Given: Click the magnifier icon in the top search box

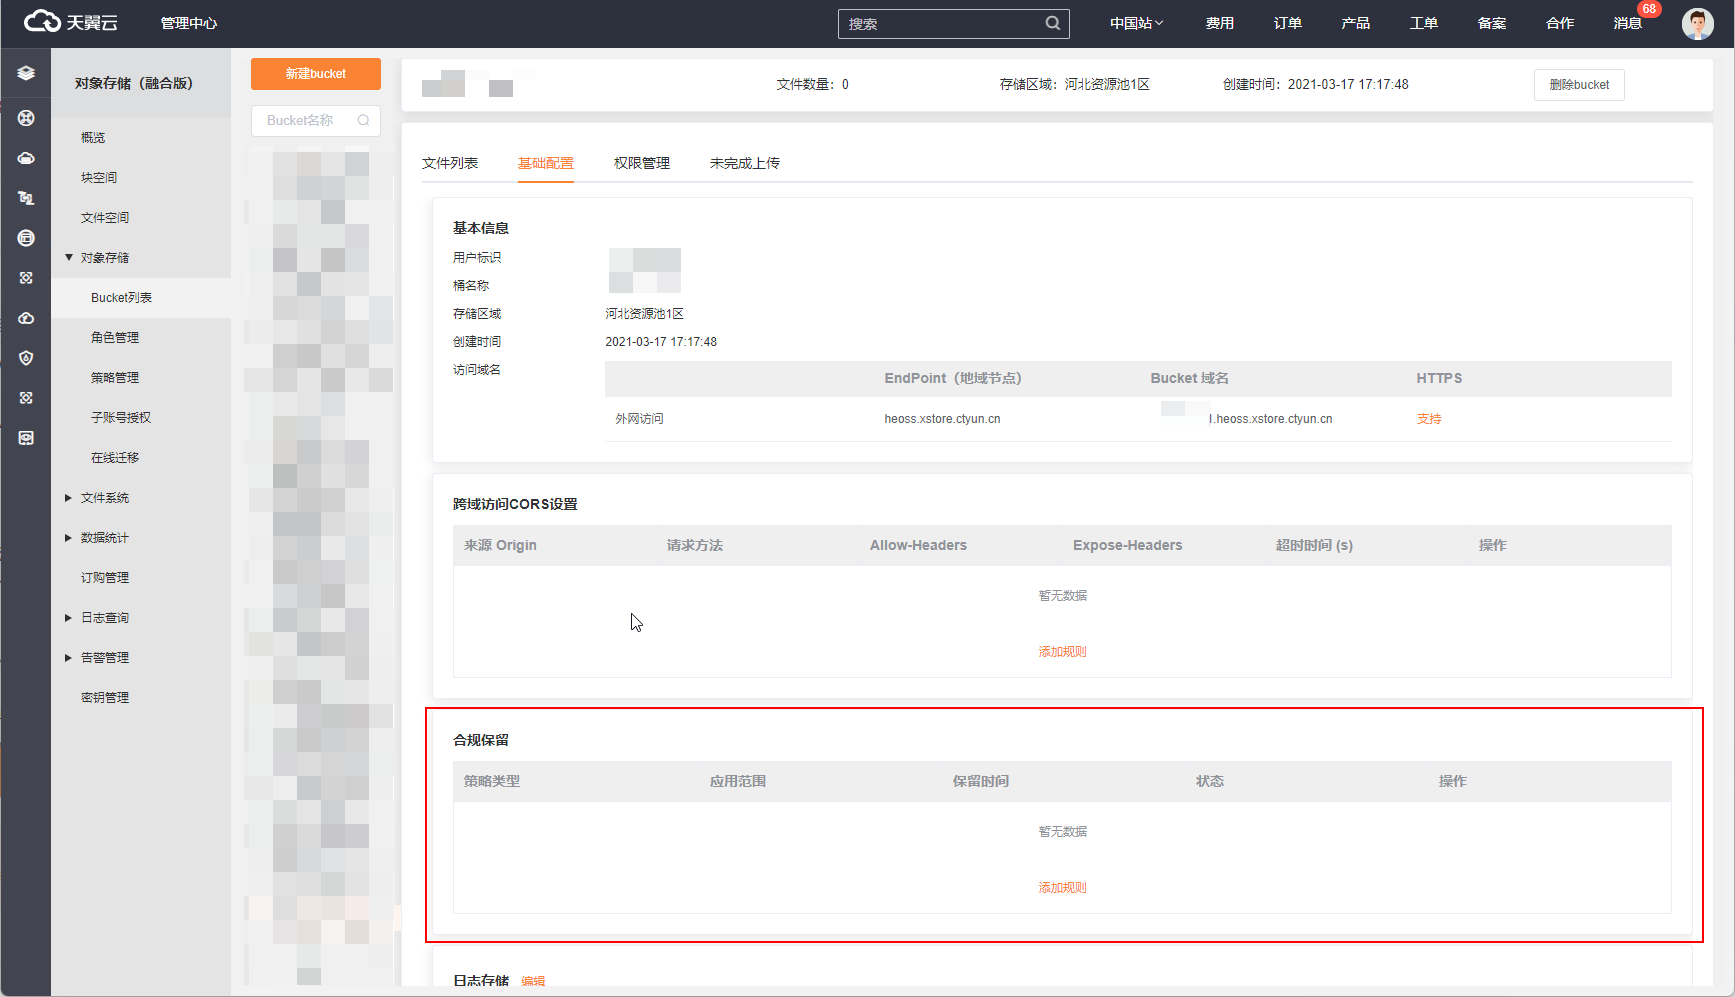Looking at the screenshot, I should point(1053,23).
